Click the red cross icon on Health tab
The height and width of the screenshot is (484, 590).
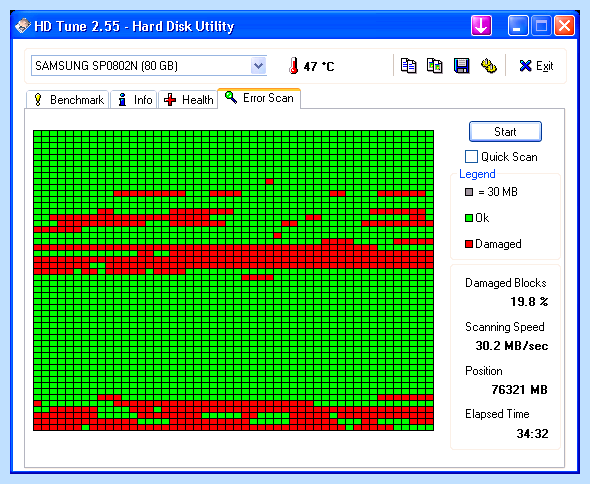(x=170, y=100)
